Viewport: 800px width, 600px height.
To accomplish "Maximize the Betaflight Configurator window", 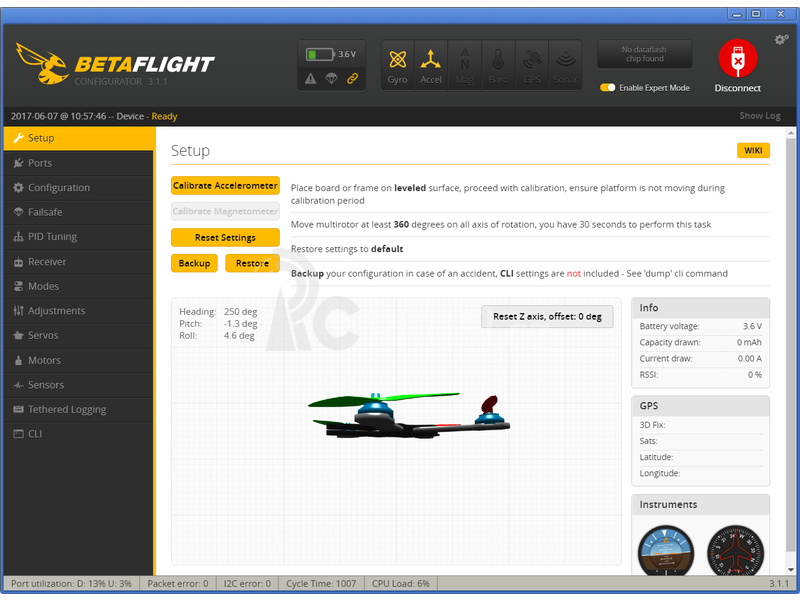I will pyautogui.click(x=756, y=14).
